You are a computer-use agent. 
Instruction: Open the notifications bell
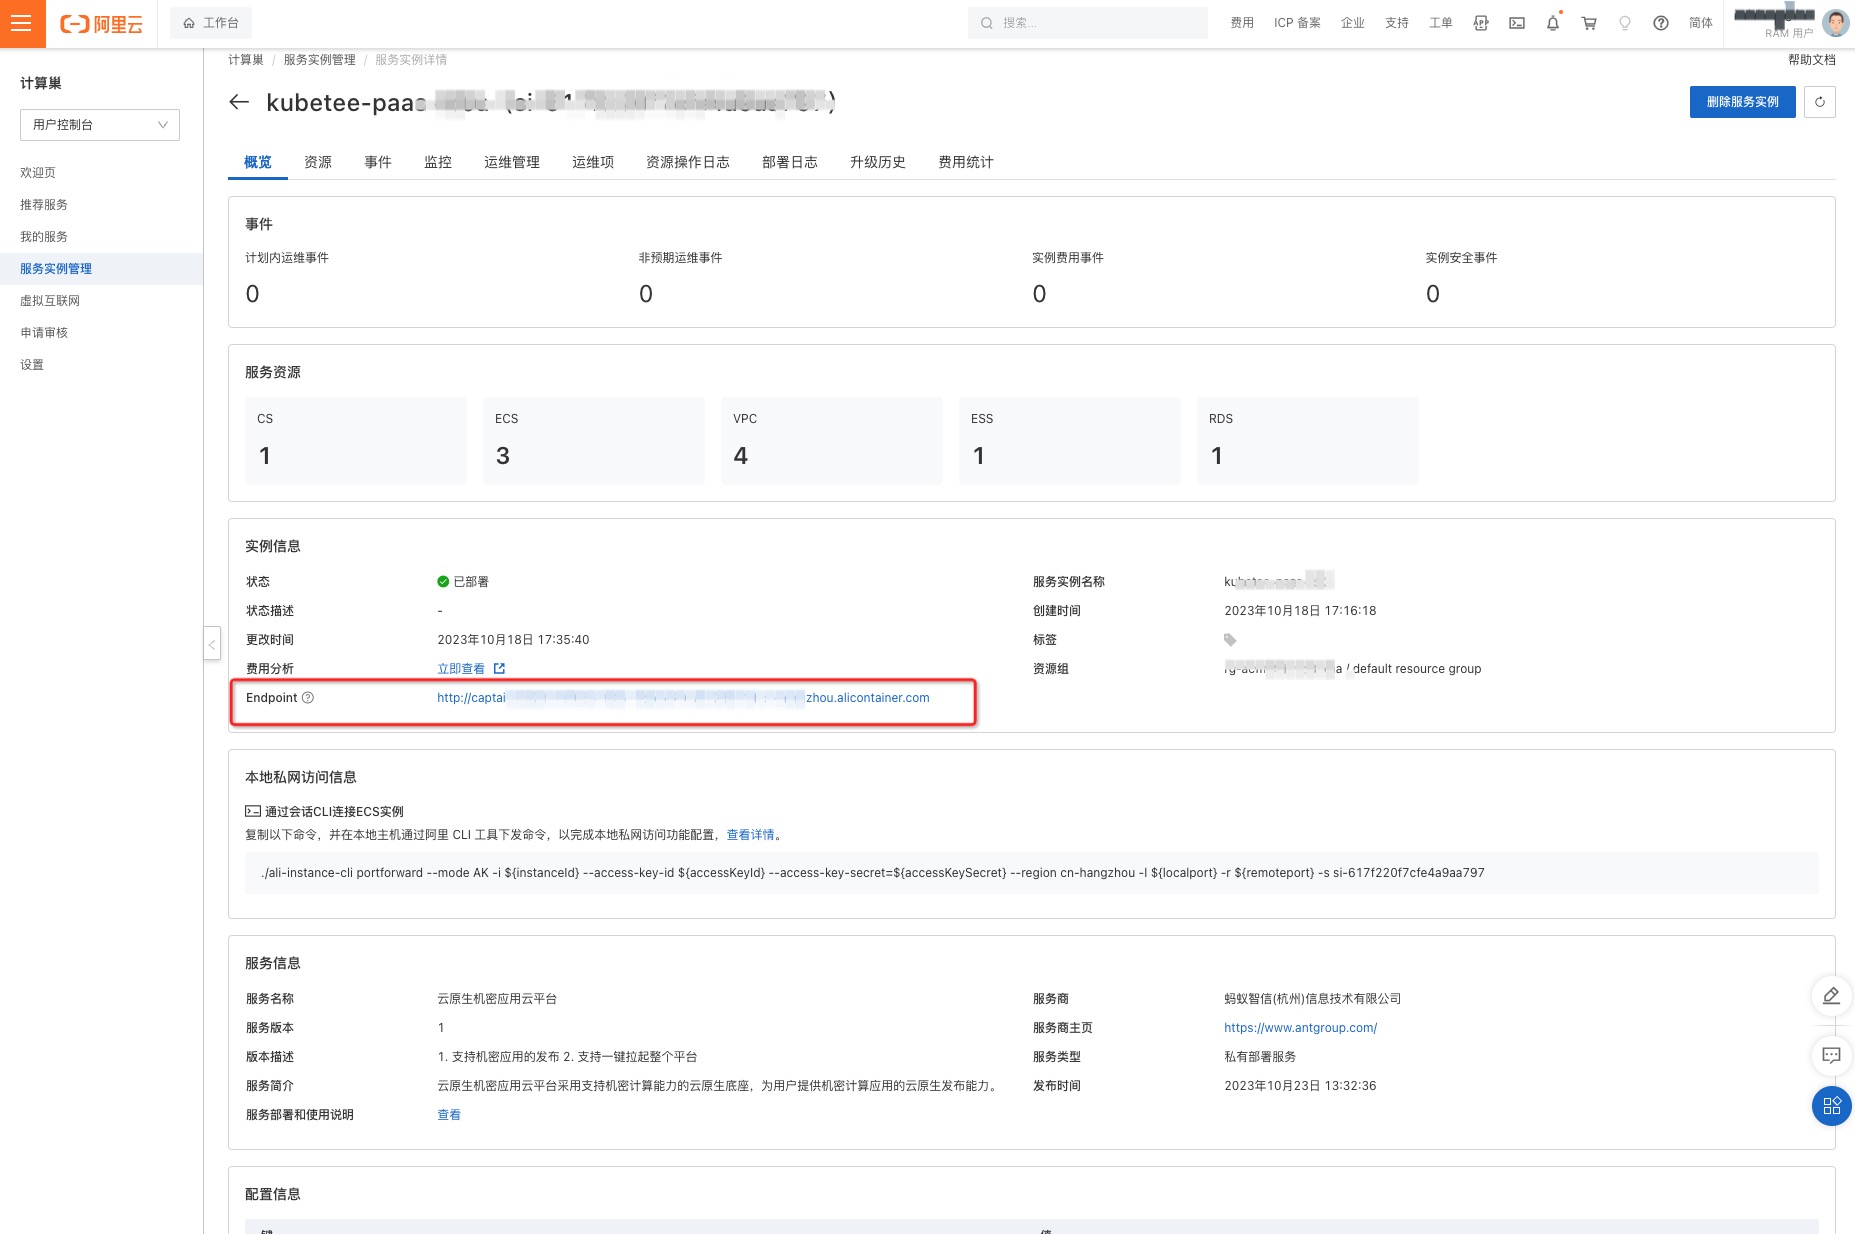click(x=1553, y=23)
